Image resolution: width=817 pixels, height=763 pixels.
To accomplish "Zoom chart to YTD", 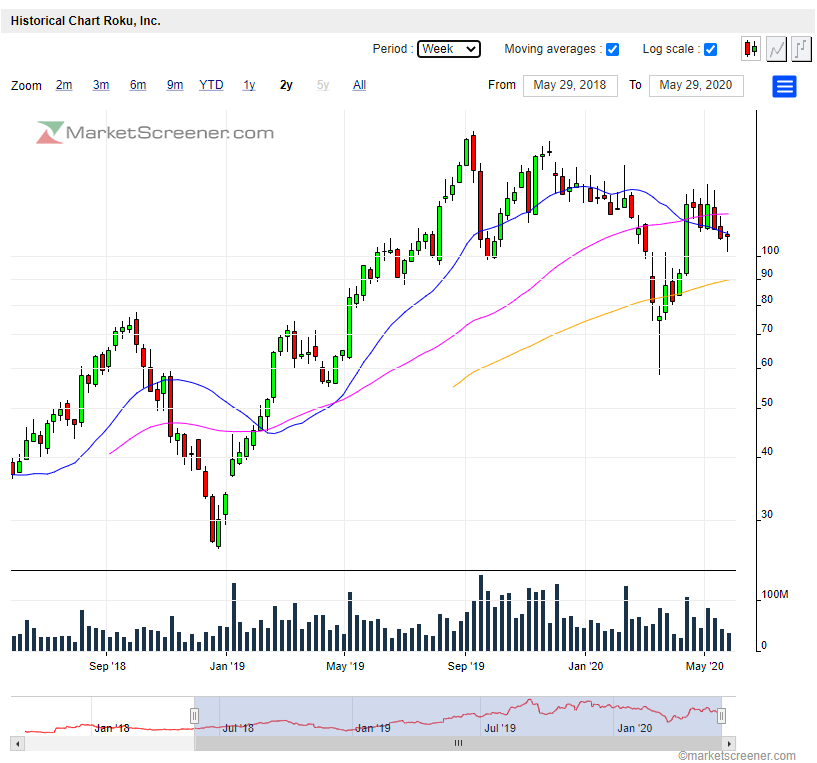I will pyautogui.click(x=211, y=85).
